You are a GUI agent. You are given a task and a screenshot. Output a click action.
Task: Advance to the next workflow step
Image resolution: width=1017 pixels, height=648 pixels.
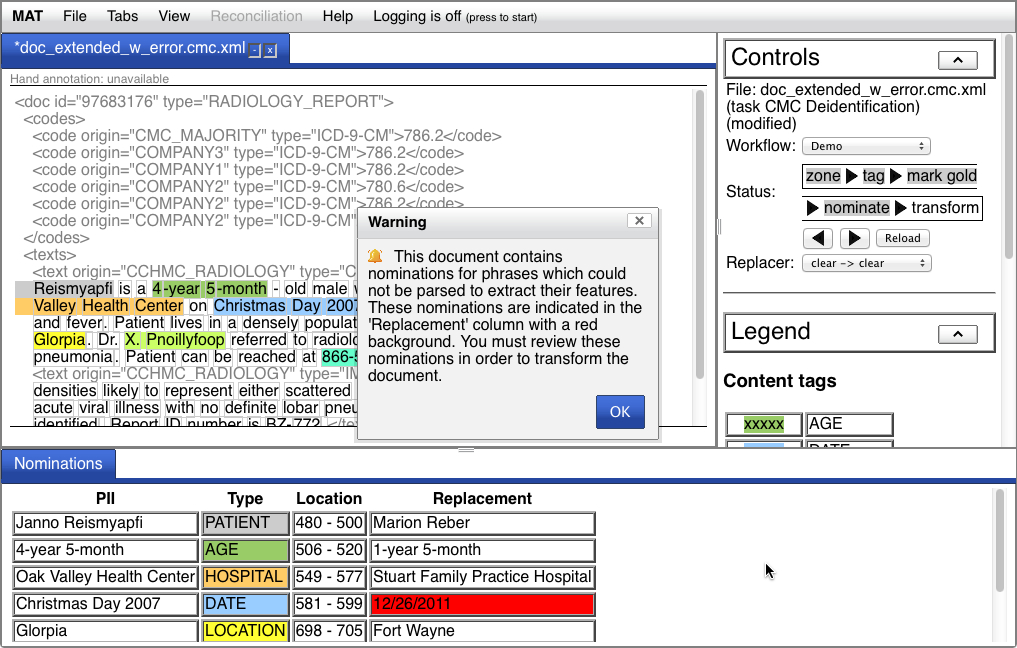click(x=854, y=238)
